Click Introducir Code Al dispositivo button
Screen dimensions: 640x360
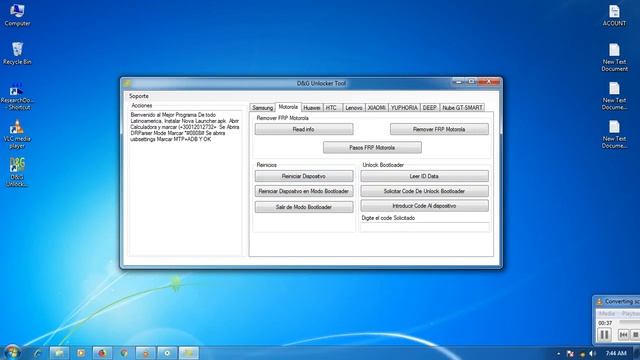pos(424,206)
